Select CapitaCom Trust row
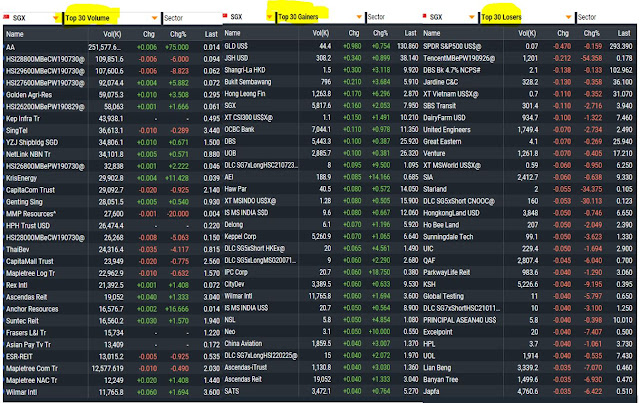Screen dimensions: 640x403 point(113,190)
